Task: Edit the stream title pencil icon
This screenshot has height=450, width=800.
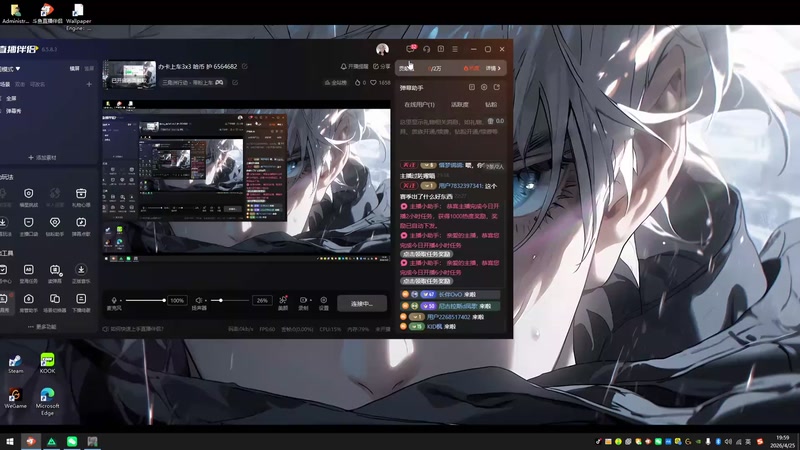Action: pos(244,66)
